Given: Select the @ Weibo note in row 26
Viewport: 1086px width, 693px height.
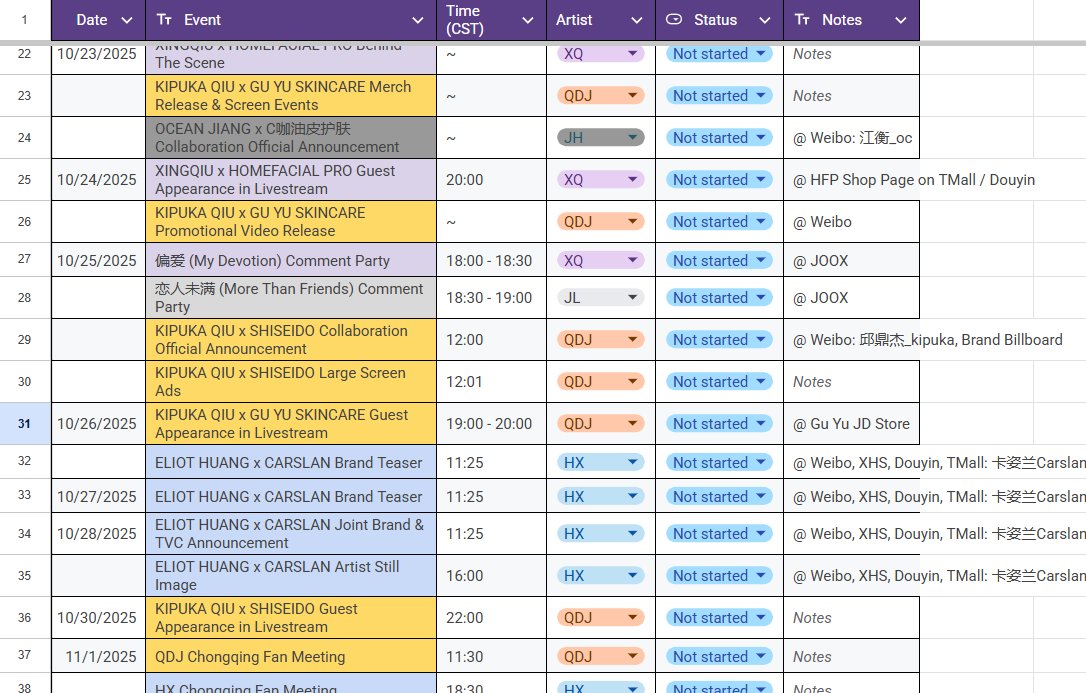Looking at the screenshot, I should pyautogui.click(x=851, y=222).
